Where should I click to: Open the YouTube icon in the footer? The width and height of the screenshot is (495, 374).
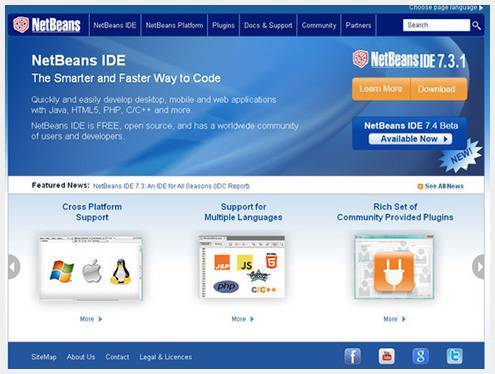pyautogui.click(x=387, y=356)
